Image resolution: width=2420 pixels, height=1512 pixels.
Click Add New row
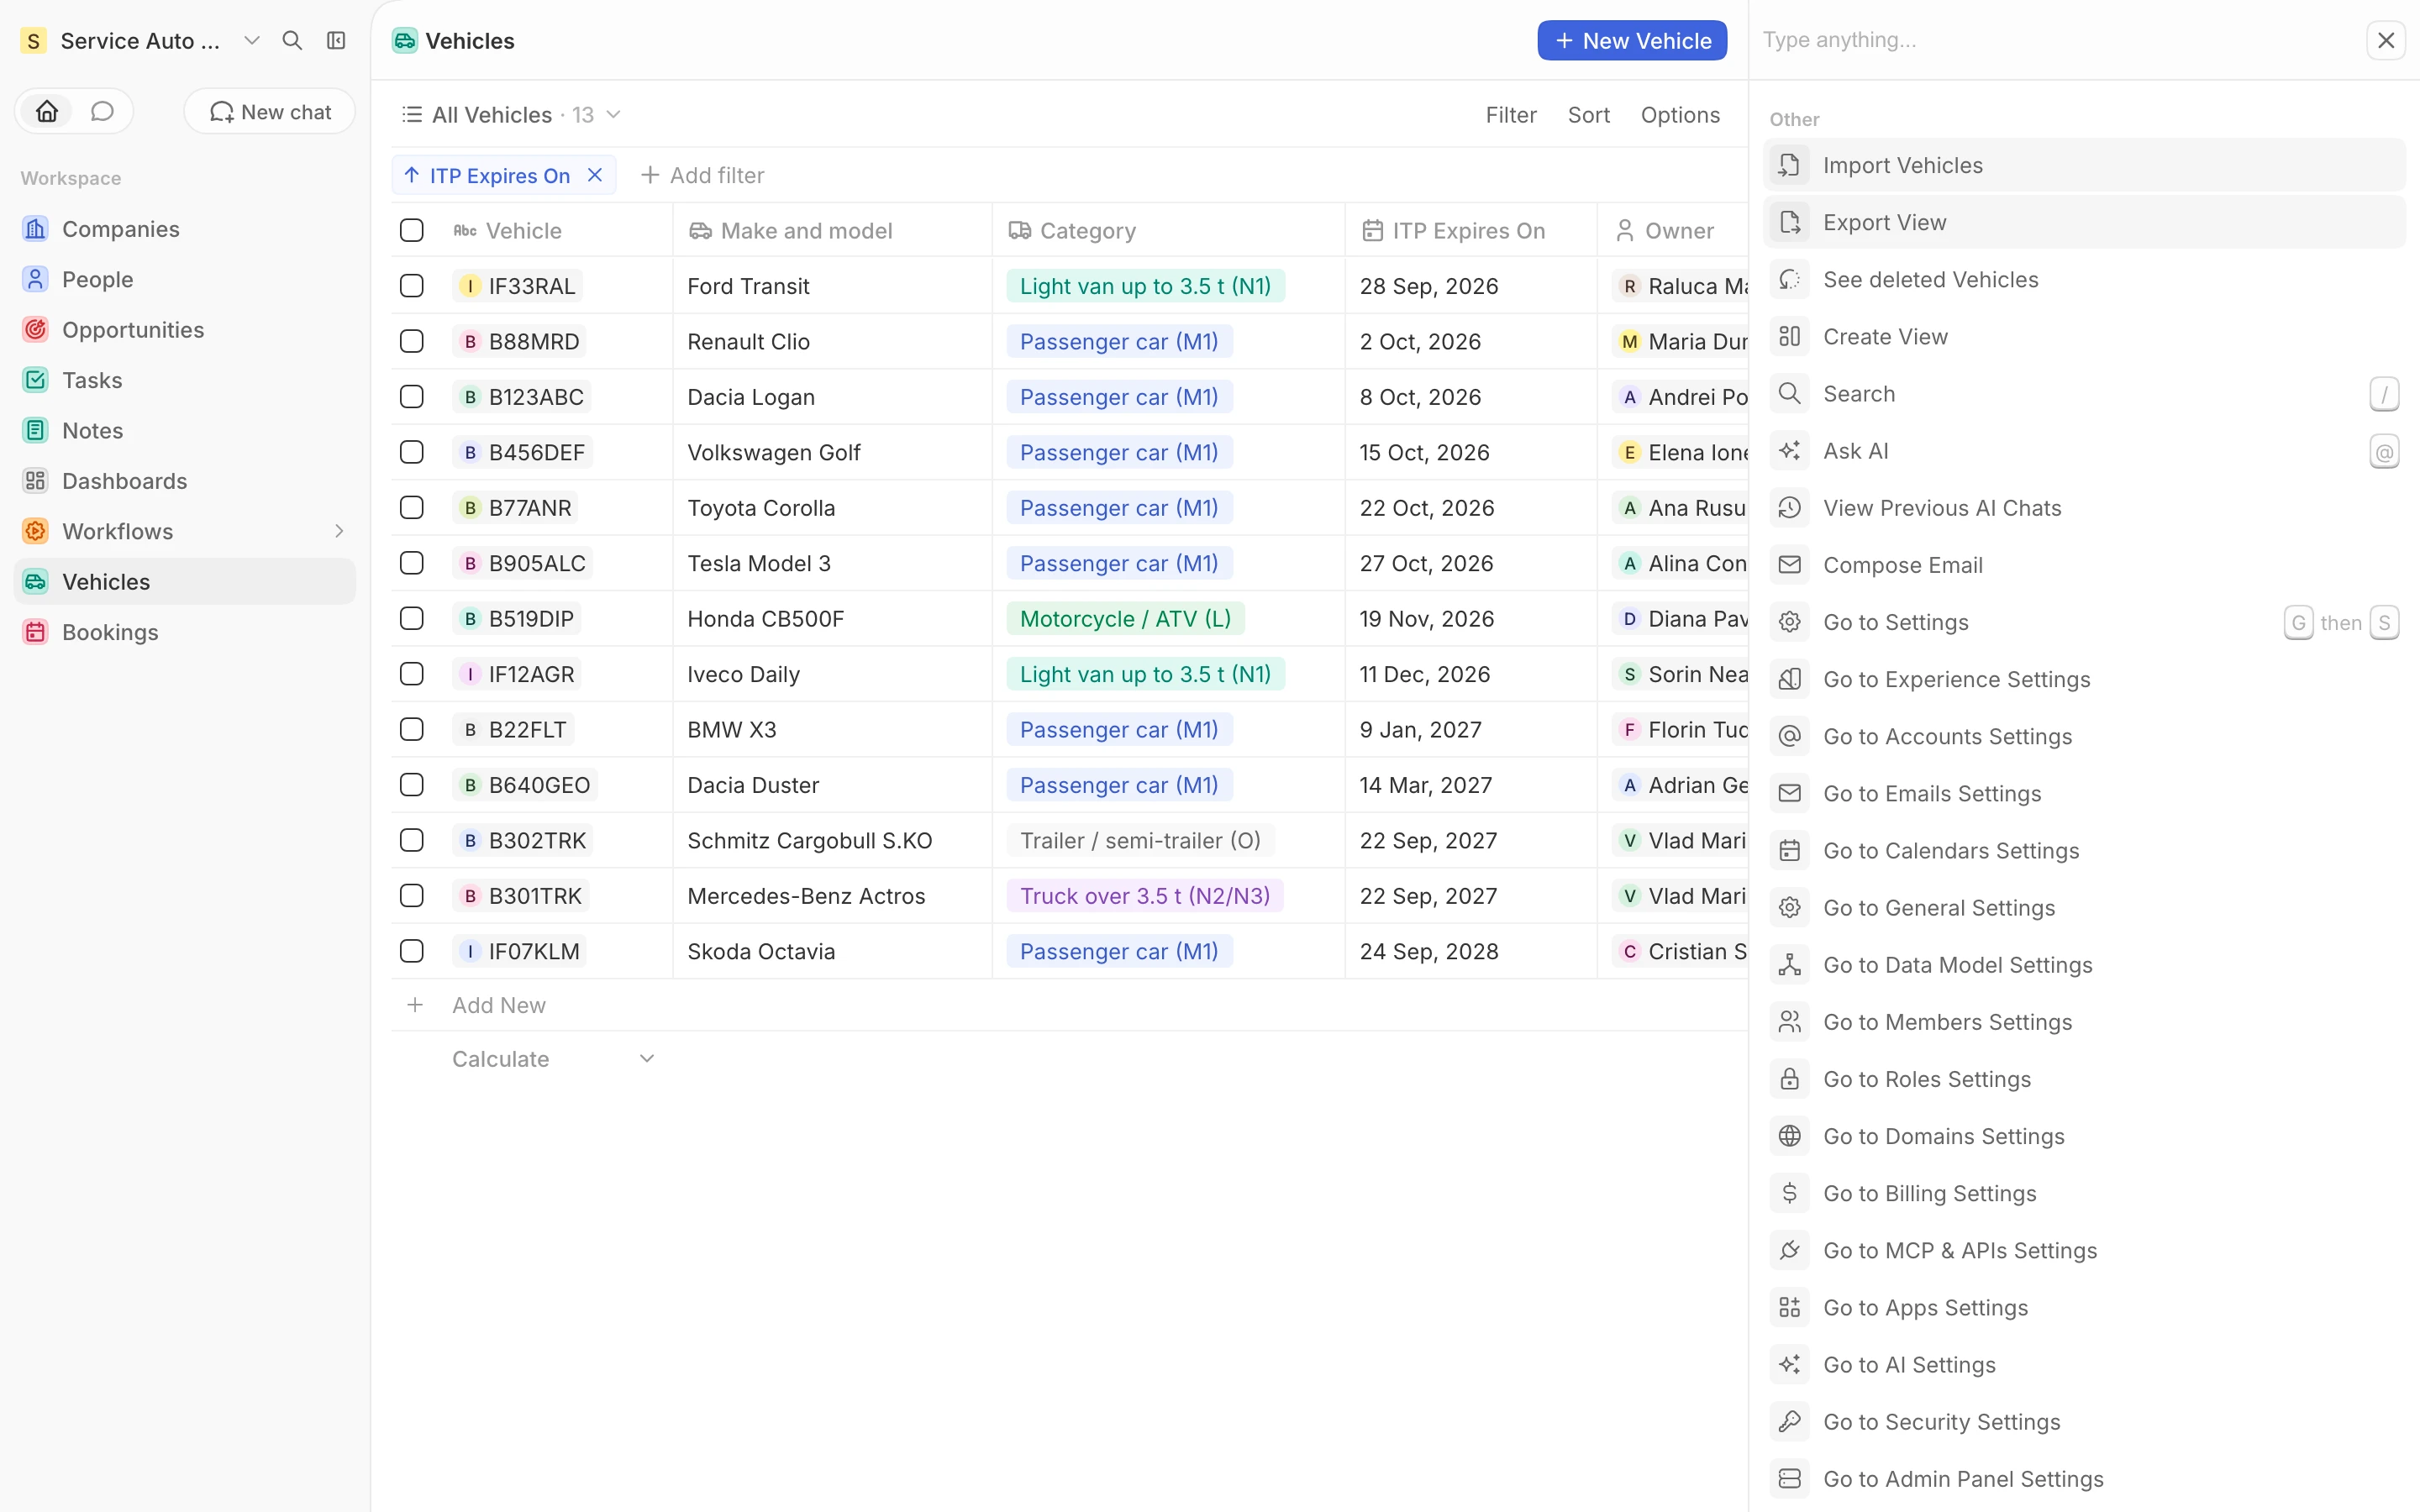click(498, 1005)
